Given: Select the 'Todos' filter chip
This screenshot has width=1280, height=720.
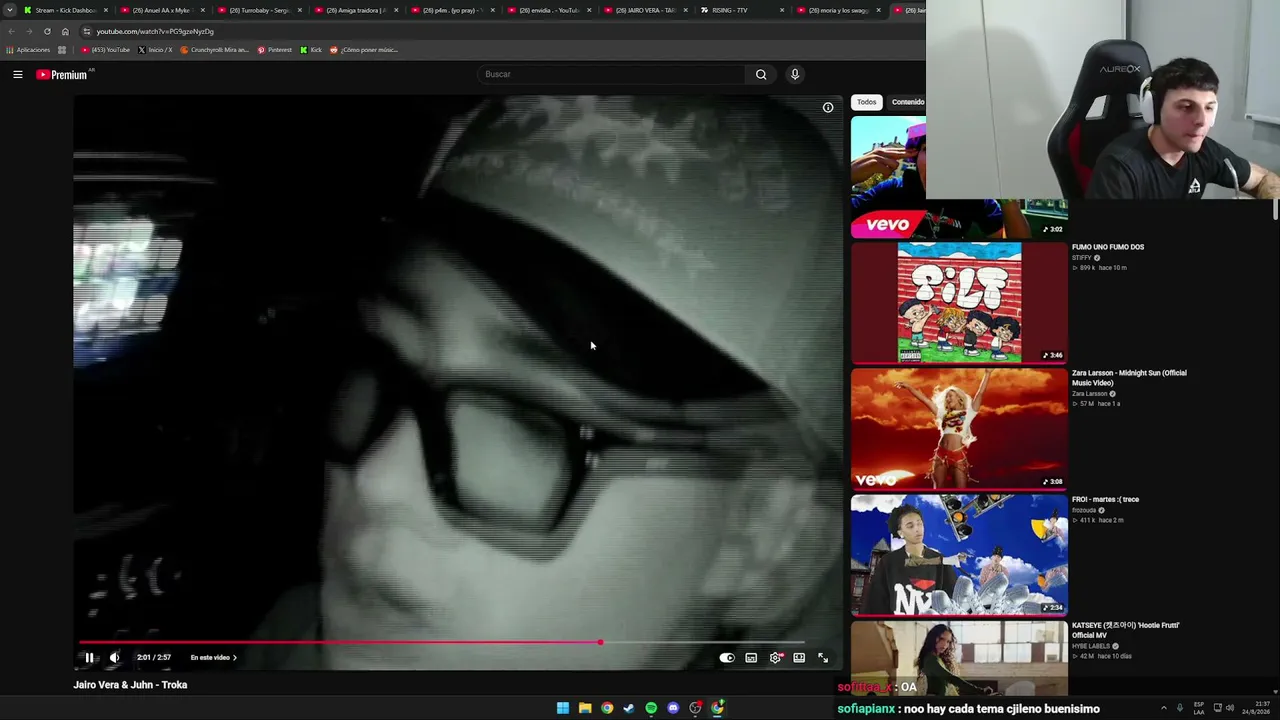Looking at the screenshot, I should coord(866,102).
